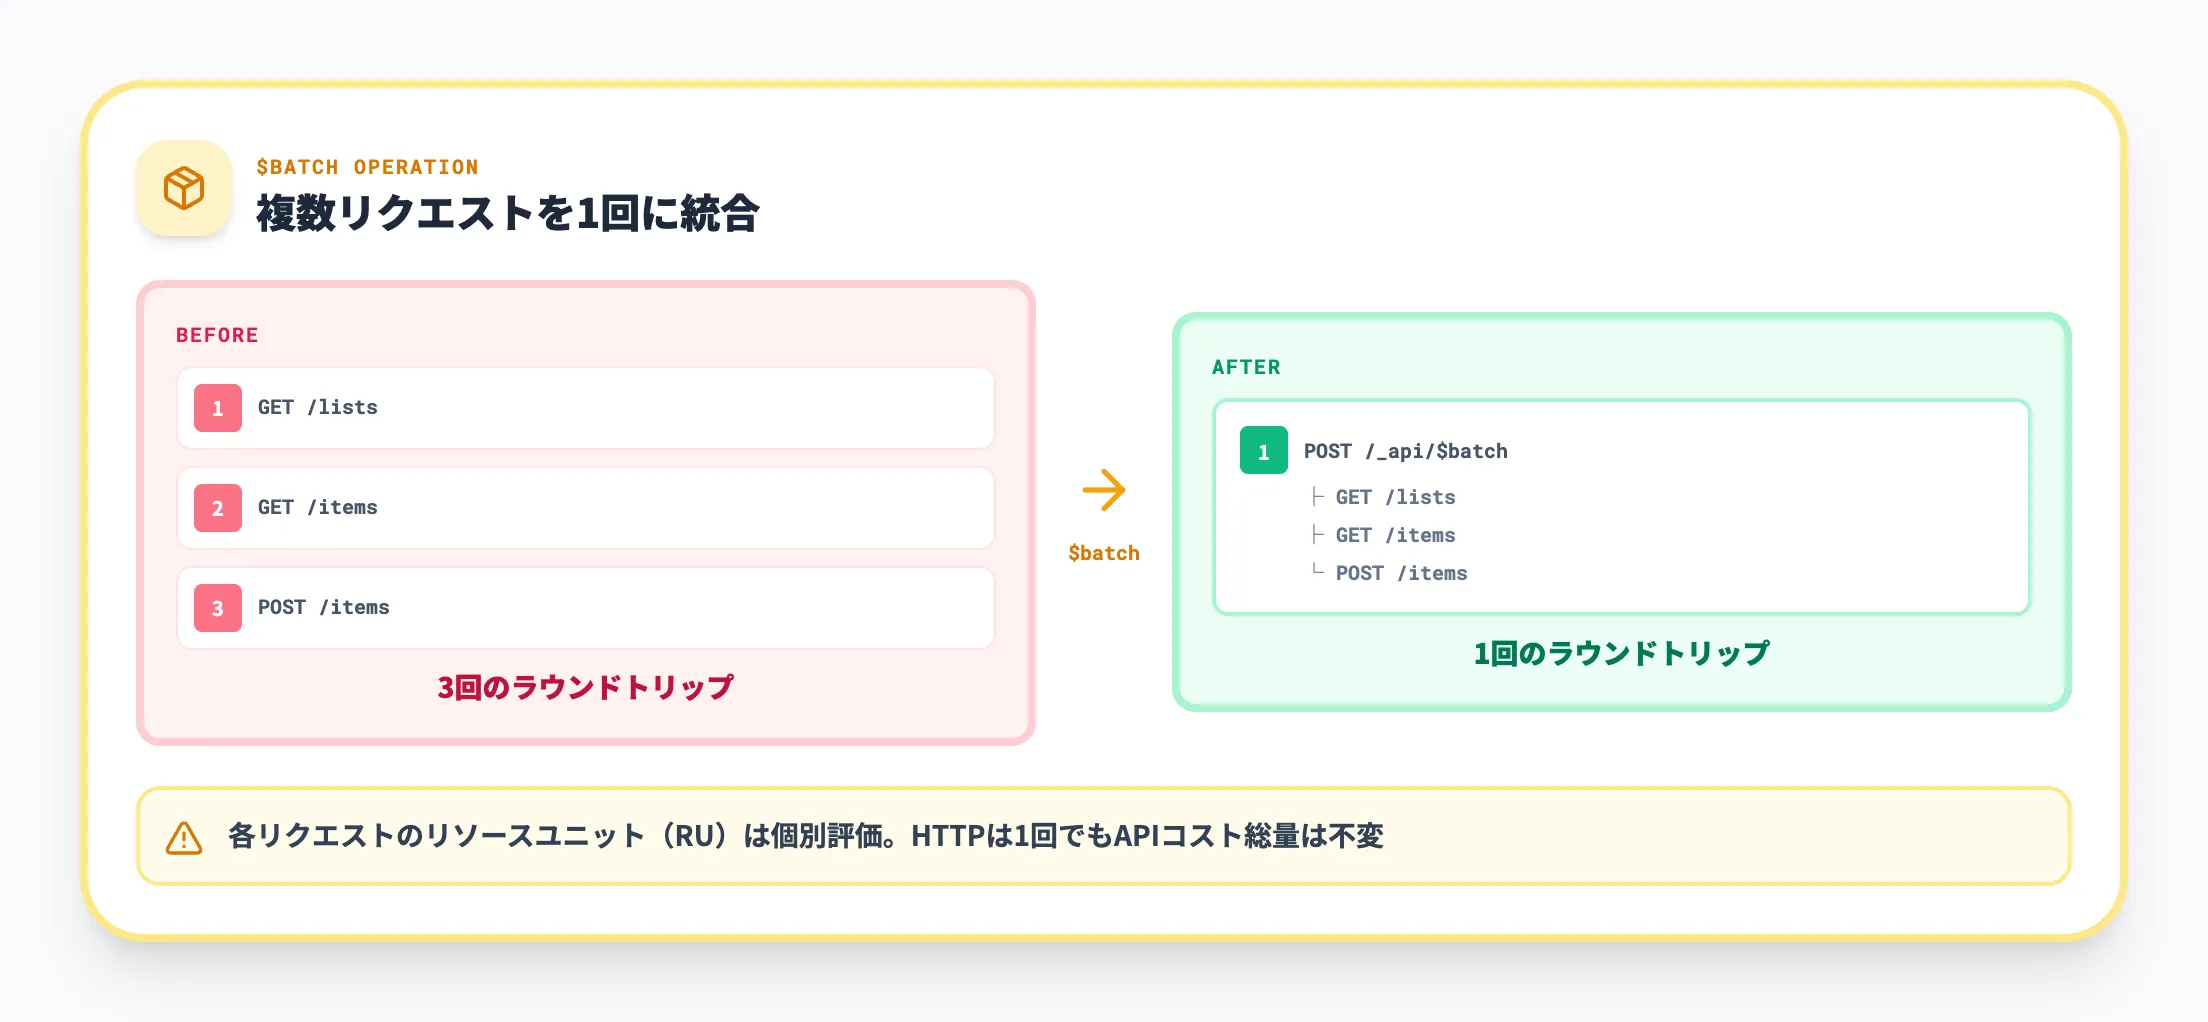
Task: Click the orange arrow between BEFORE and AFTER
Action: pyautogui.click(x=1106, y=490)
